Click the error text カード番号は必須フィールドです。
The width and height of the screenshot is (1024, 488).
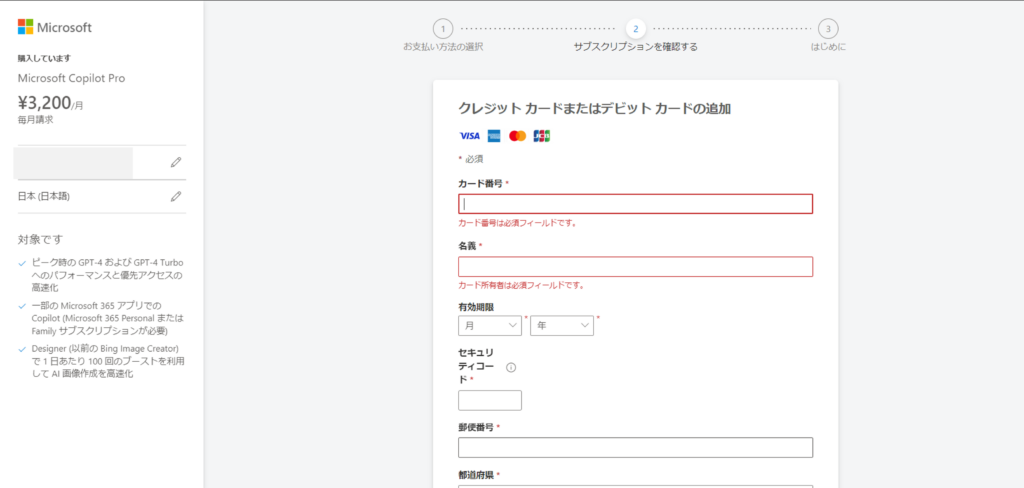tap(517, 223)
